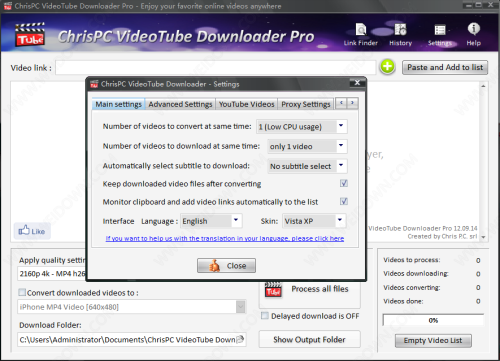This screenshot has height=361, width=500.
Task: Close the Settings dialog with the X
Action: point(357,83)
